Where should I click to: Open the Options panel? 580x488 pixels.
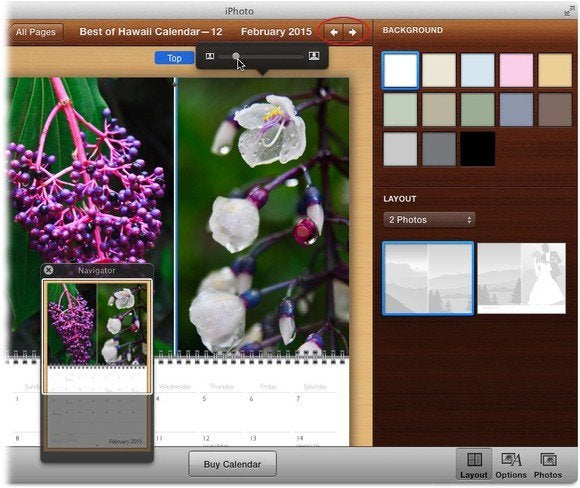pos(511,465)
